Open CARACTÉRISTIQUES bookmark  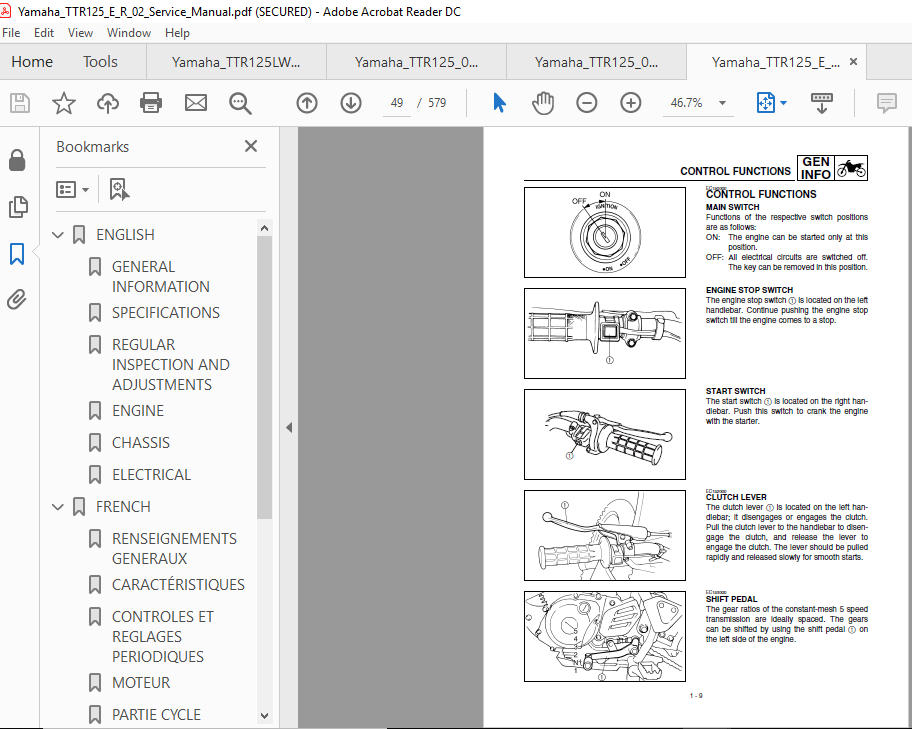pos(178,585)
